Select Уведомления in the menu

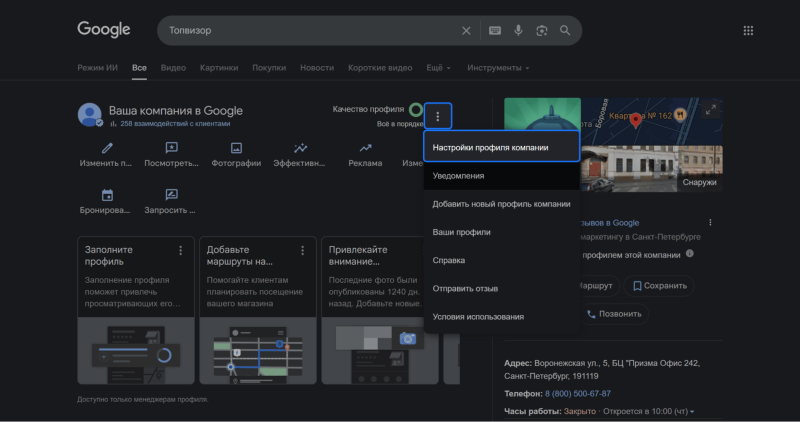point(502,176)
